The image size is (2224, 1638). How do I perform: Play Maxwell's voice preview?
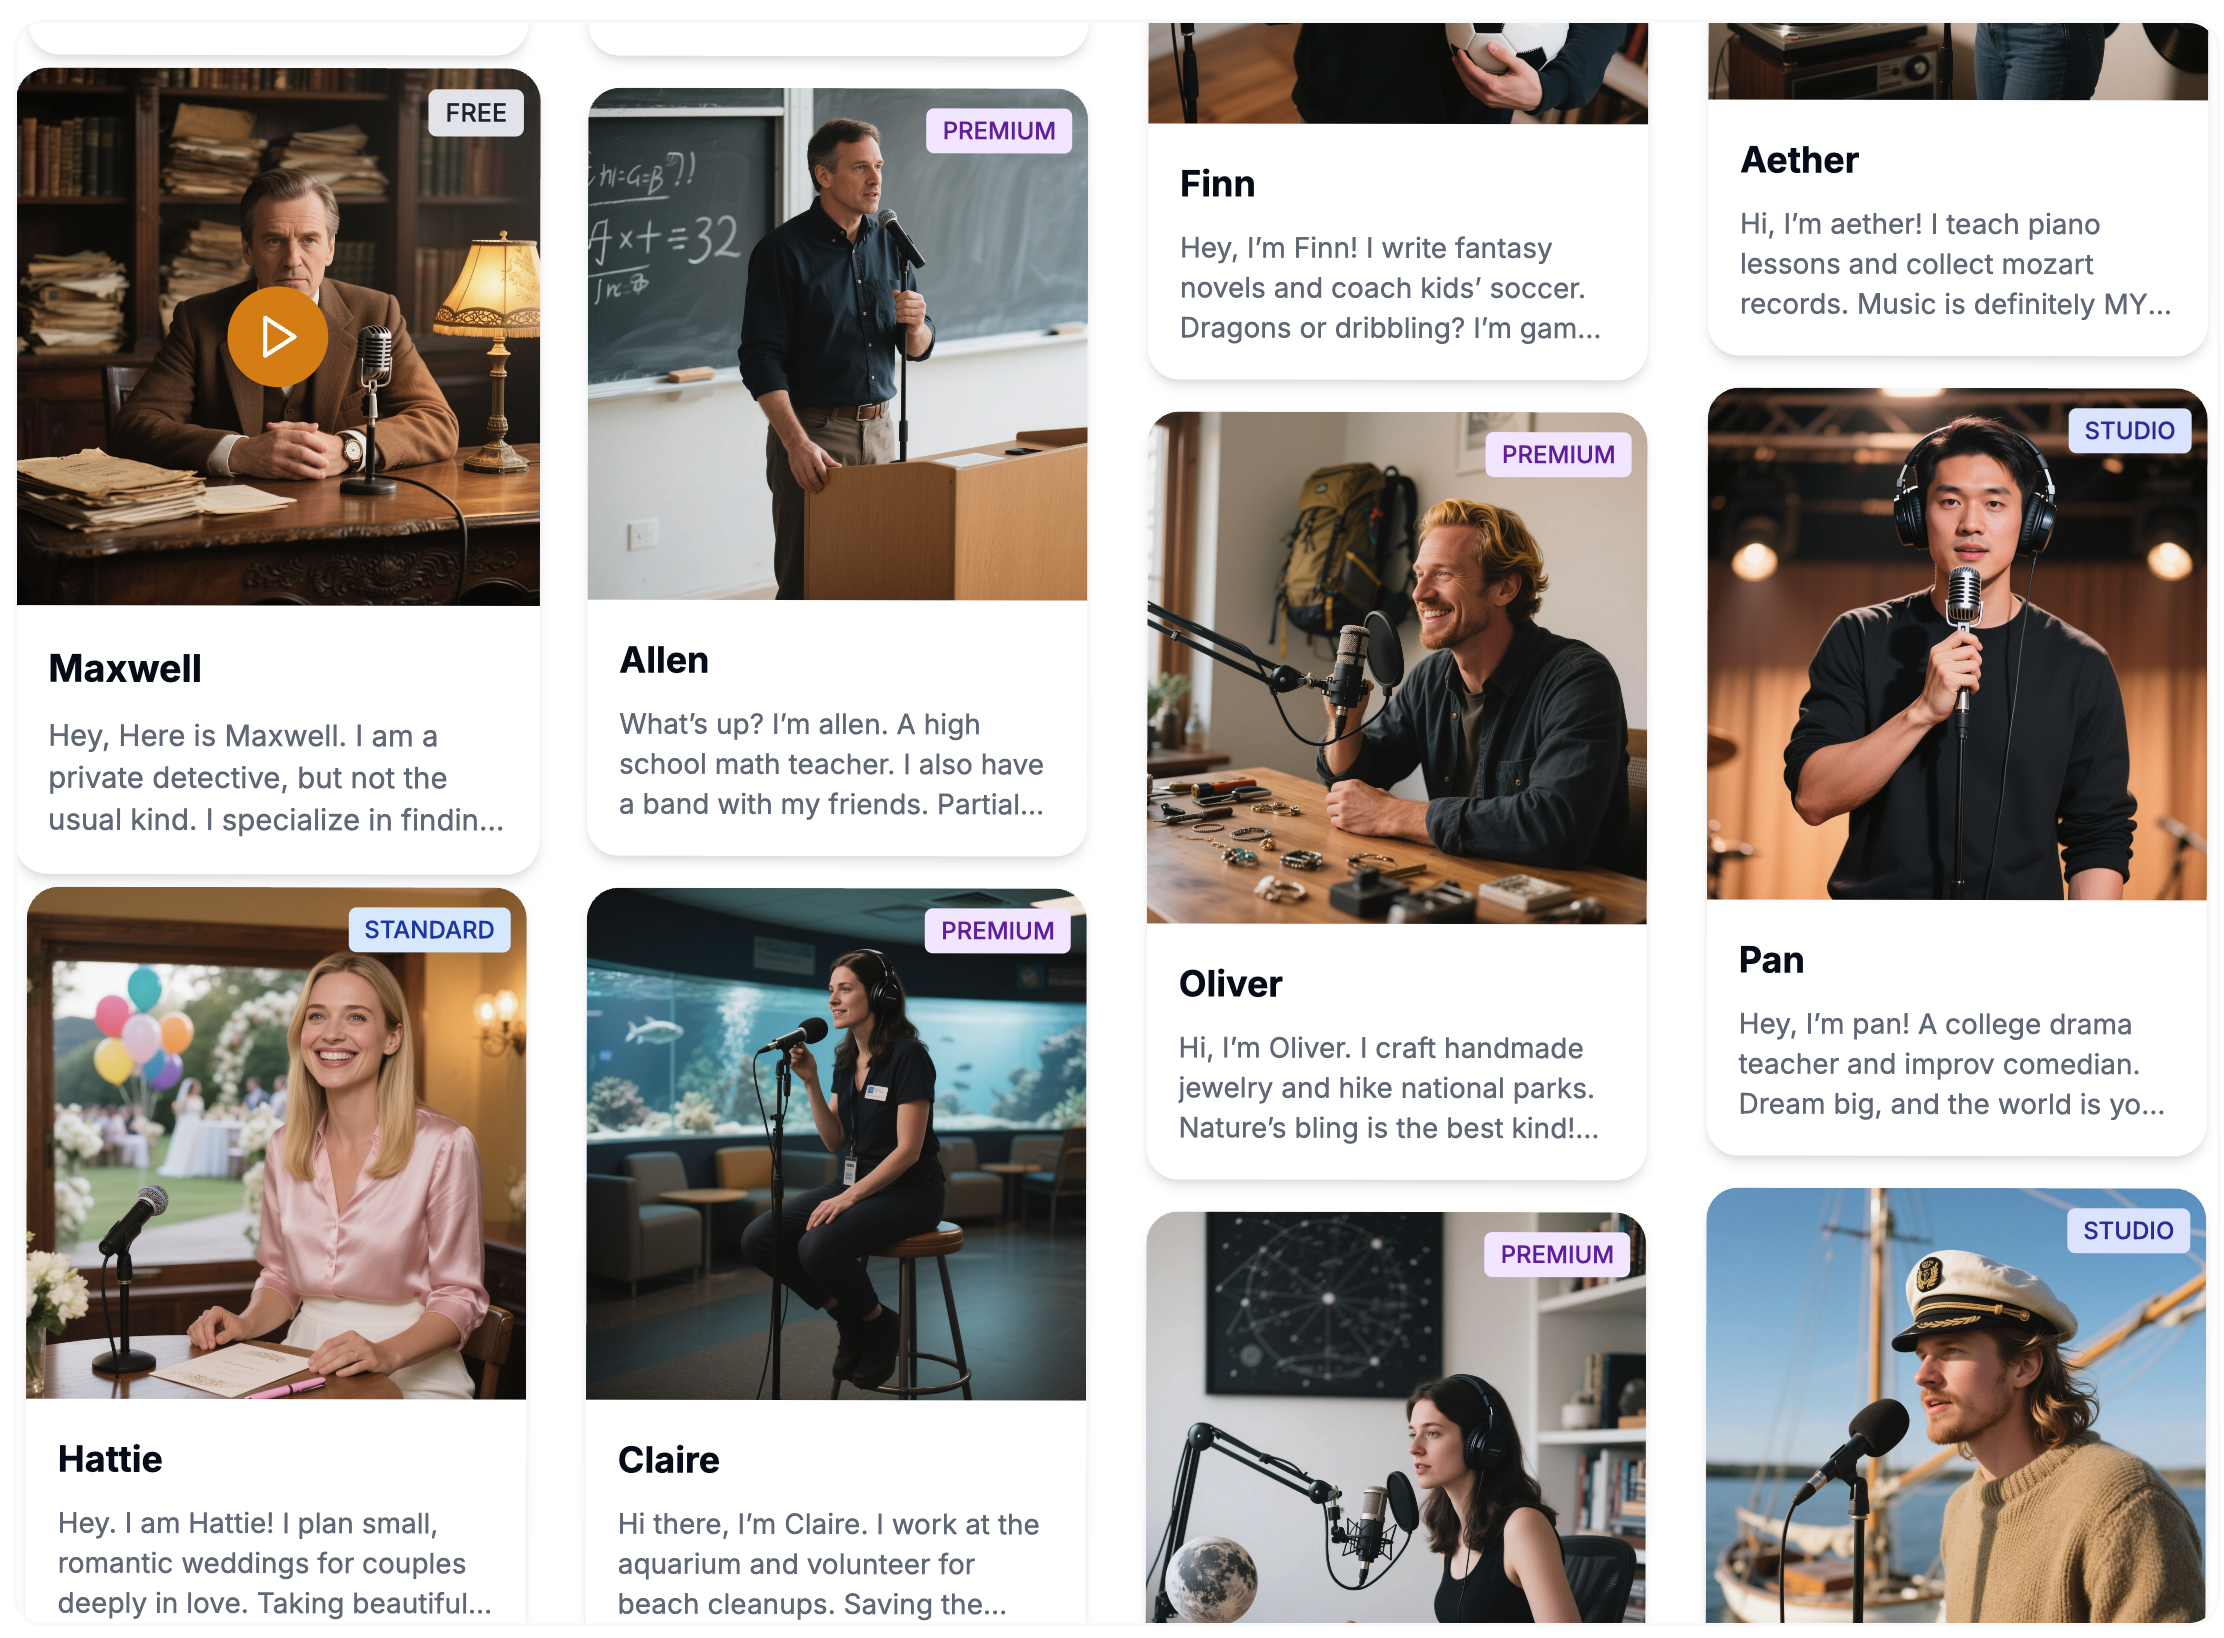tap(277, 336)
